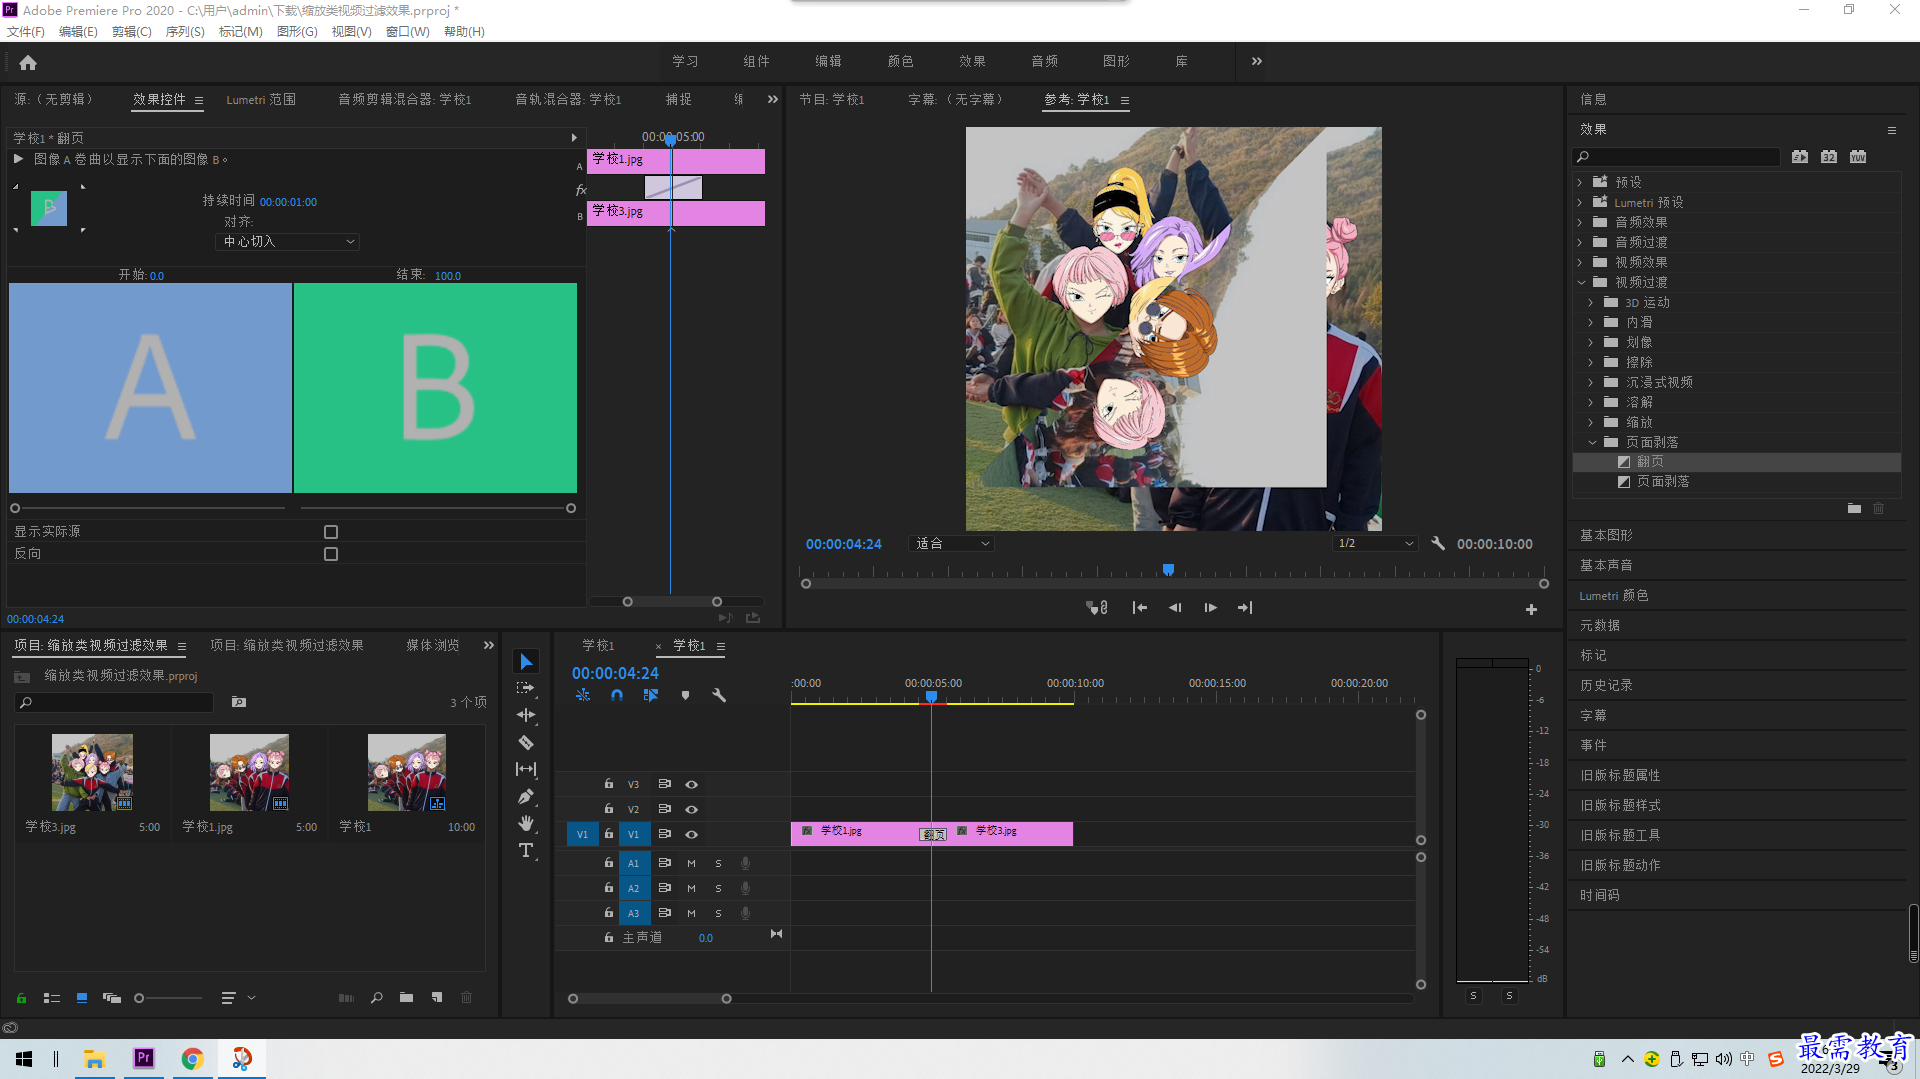Enable the 显示实际源 checkbox
The height and width of the screenshot is (1079, 1920).
pos(331,532)
